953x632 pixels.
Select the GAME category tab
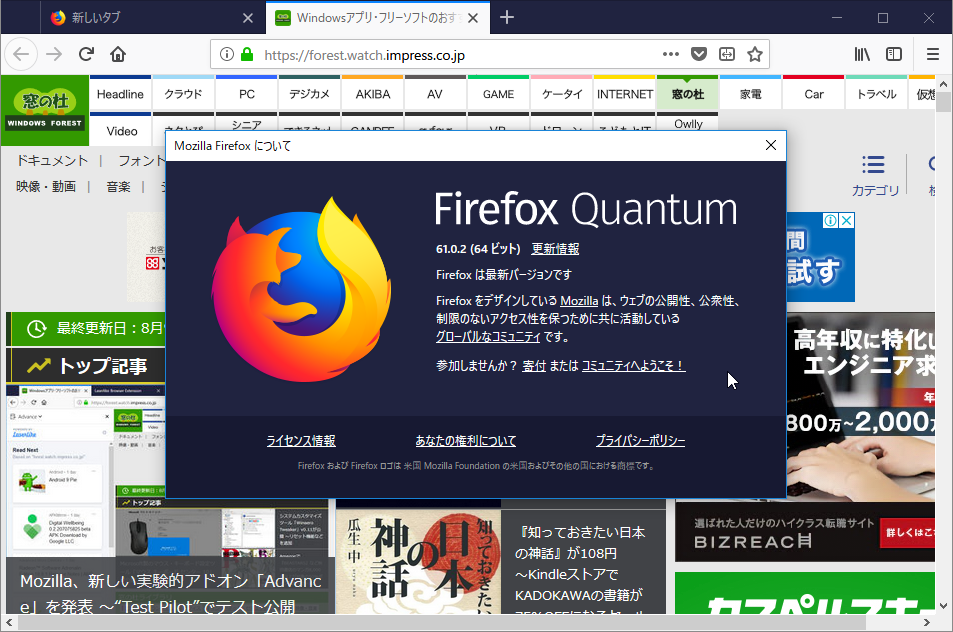pos(497,93)
